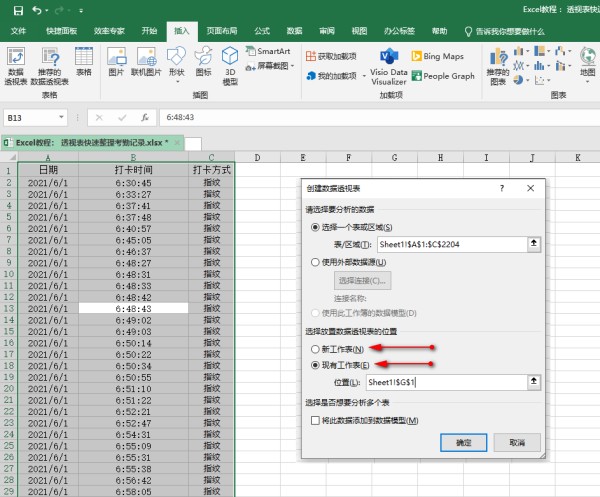This screenshot has width=600, height=497.
Task: Click the Save icon in quick access toolbar
Action: tap(18, 10)
